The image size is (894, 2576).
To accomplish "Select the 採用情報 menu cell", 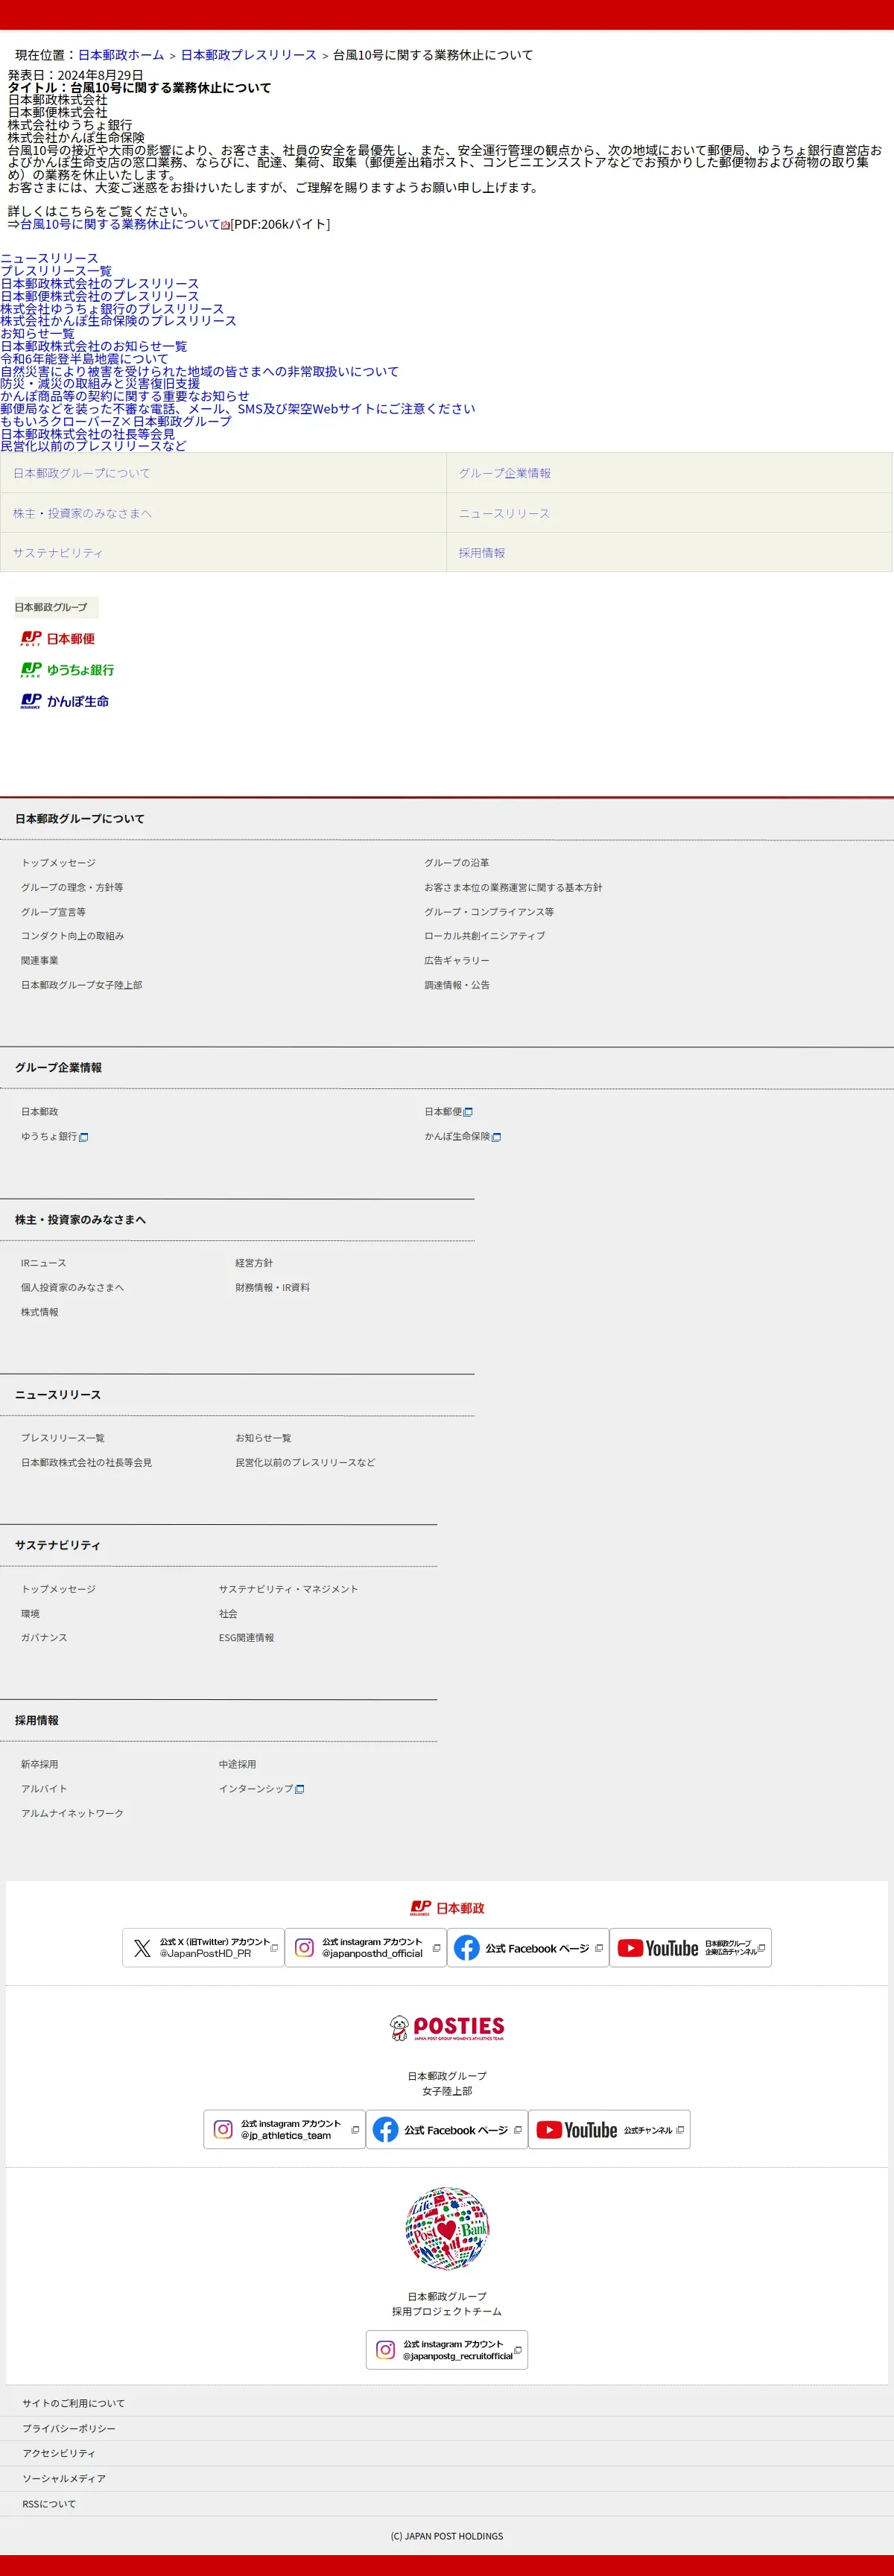I will 669,552.
